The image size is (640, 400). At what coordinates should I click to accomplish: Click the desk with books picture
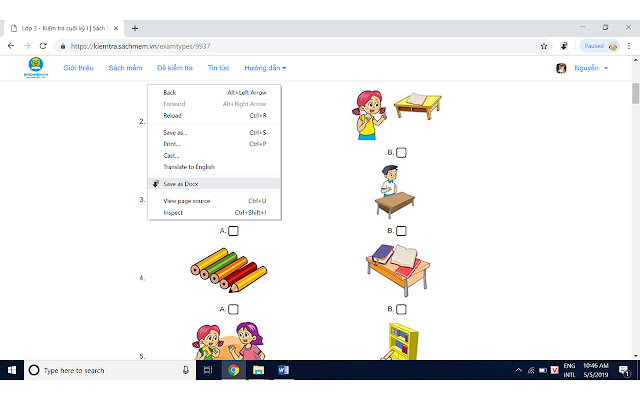point(398,270)
